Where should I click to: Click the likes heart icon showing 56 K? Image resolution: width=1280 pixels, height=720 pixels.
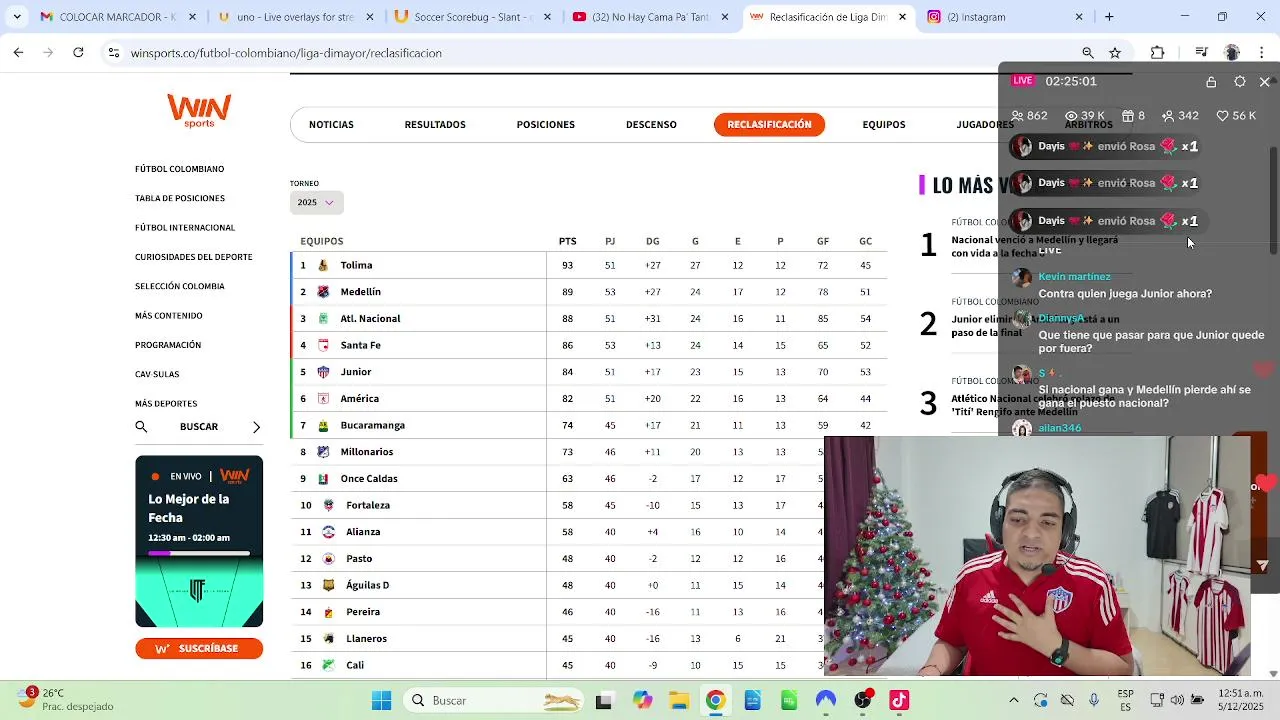pos(1222,116)
